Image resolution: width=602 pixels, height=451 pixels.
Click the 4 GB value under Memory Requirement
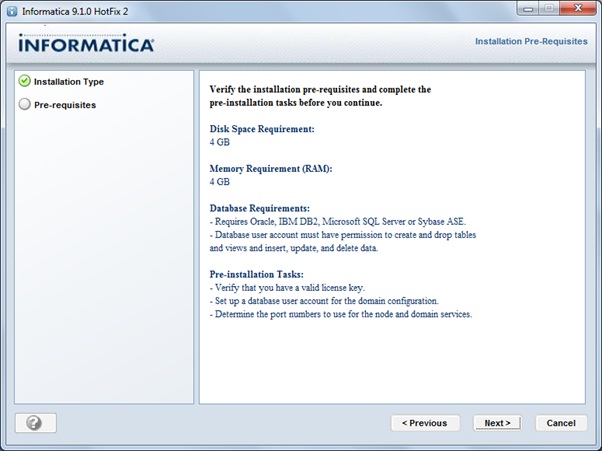tap(220, 182)
